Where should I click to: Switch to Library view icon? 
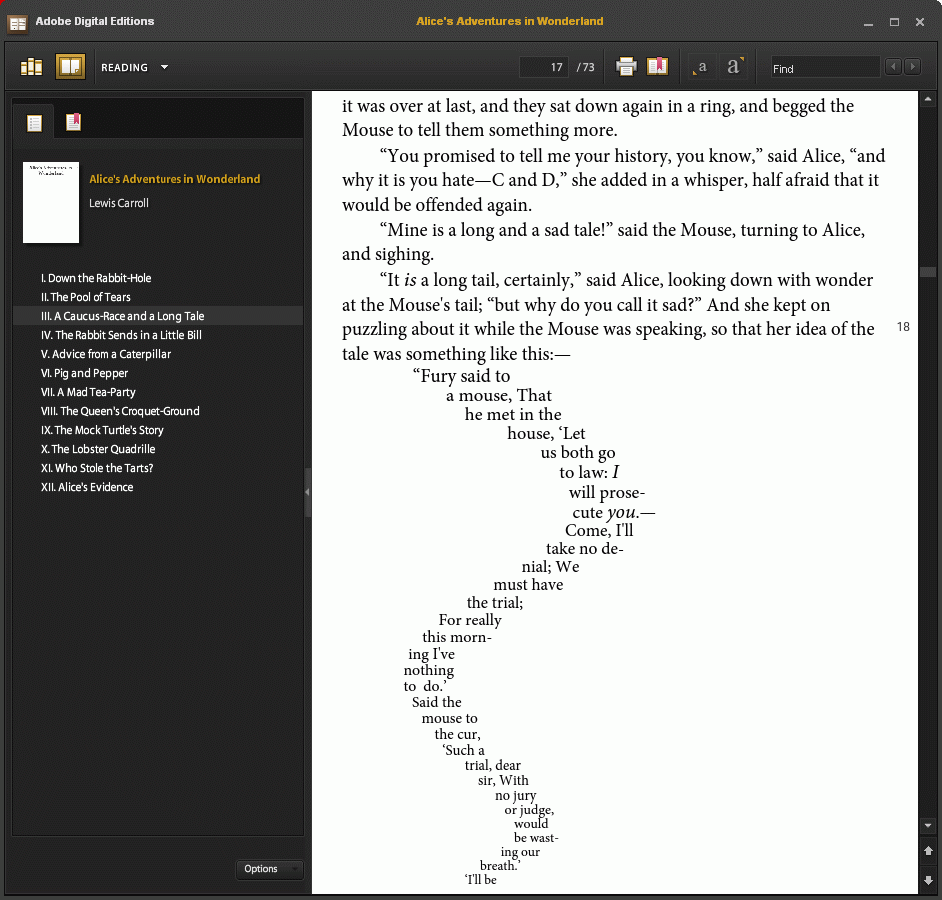[x=31, y=67]
